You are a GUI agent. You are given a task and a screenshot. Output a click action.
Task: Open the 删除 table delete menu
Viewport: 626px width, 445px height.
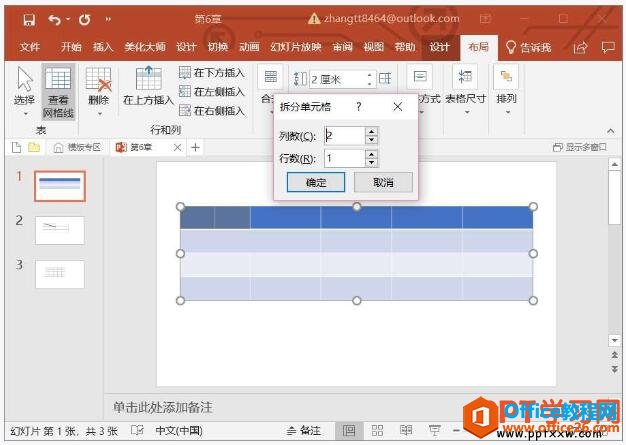pyautogui.click(x=99, y=91)
